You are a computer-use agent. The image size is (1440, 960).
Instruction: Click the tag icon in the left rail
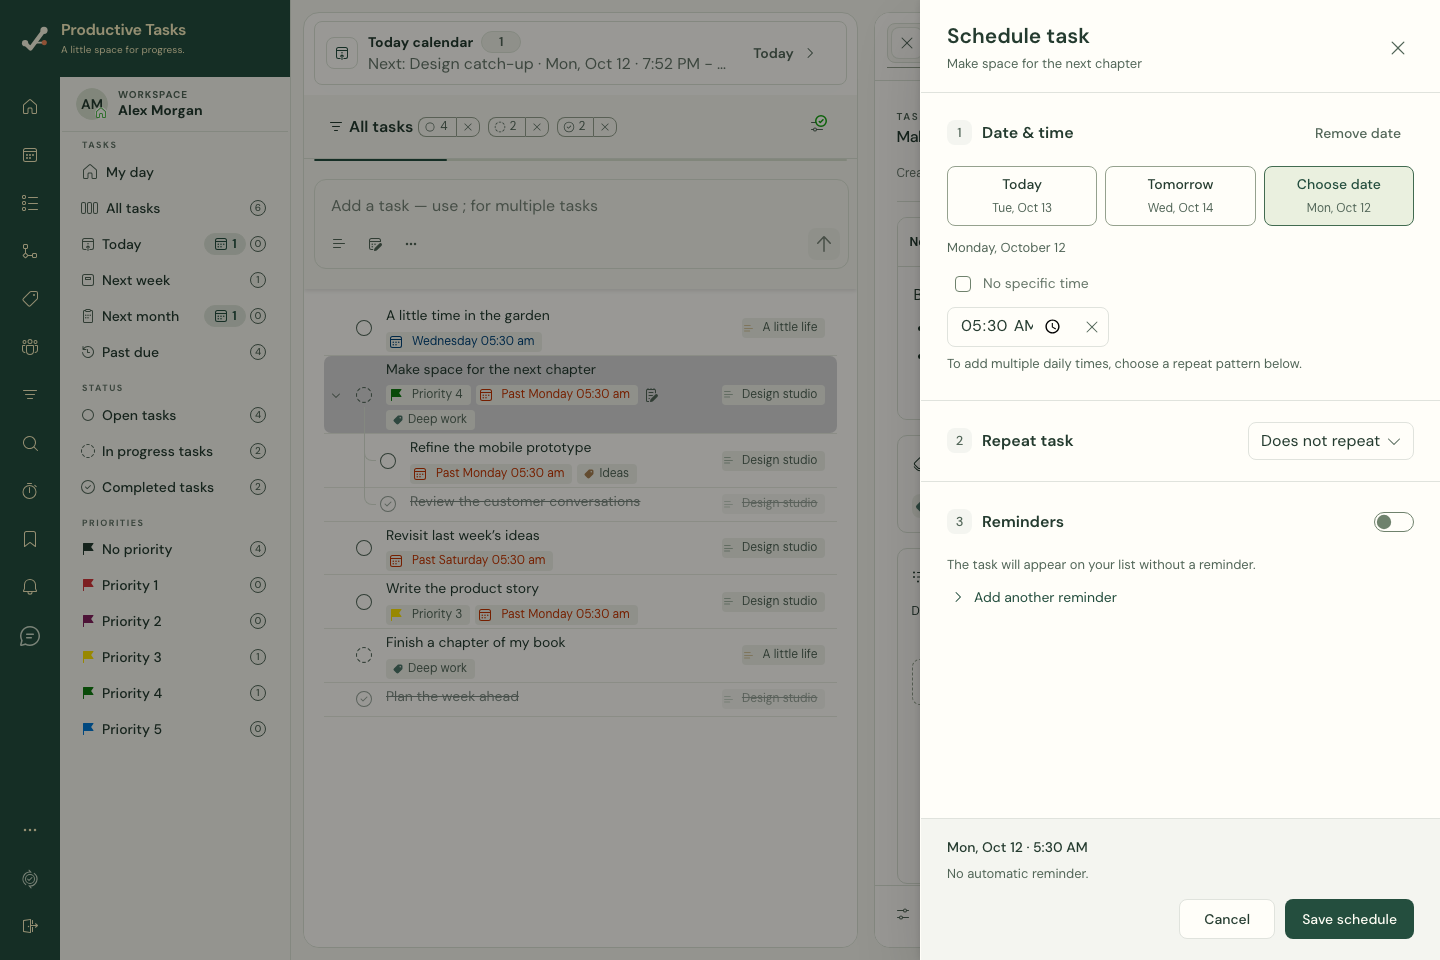click(x=30, y=299)
